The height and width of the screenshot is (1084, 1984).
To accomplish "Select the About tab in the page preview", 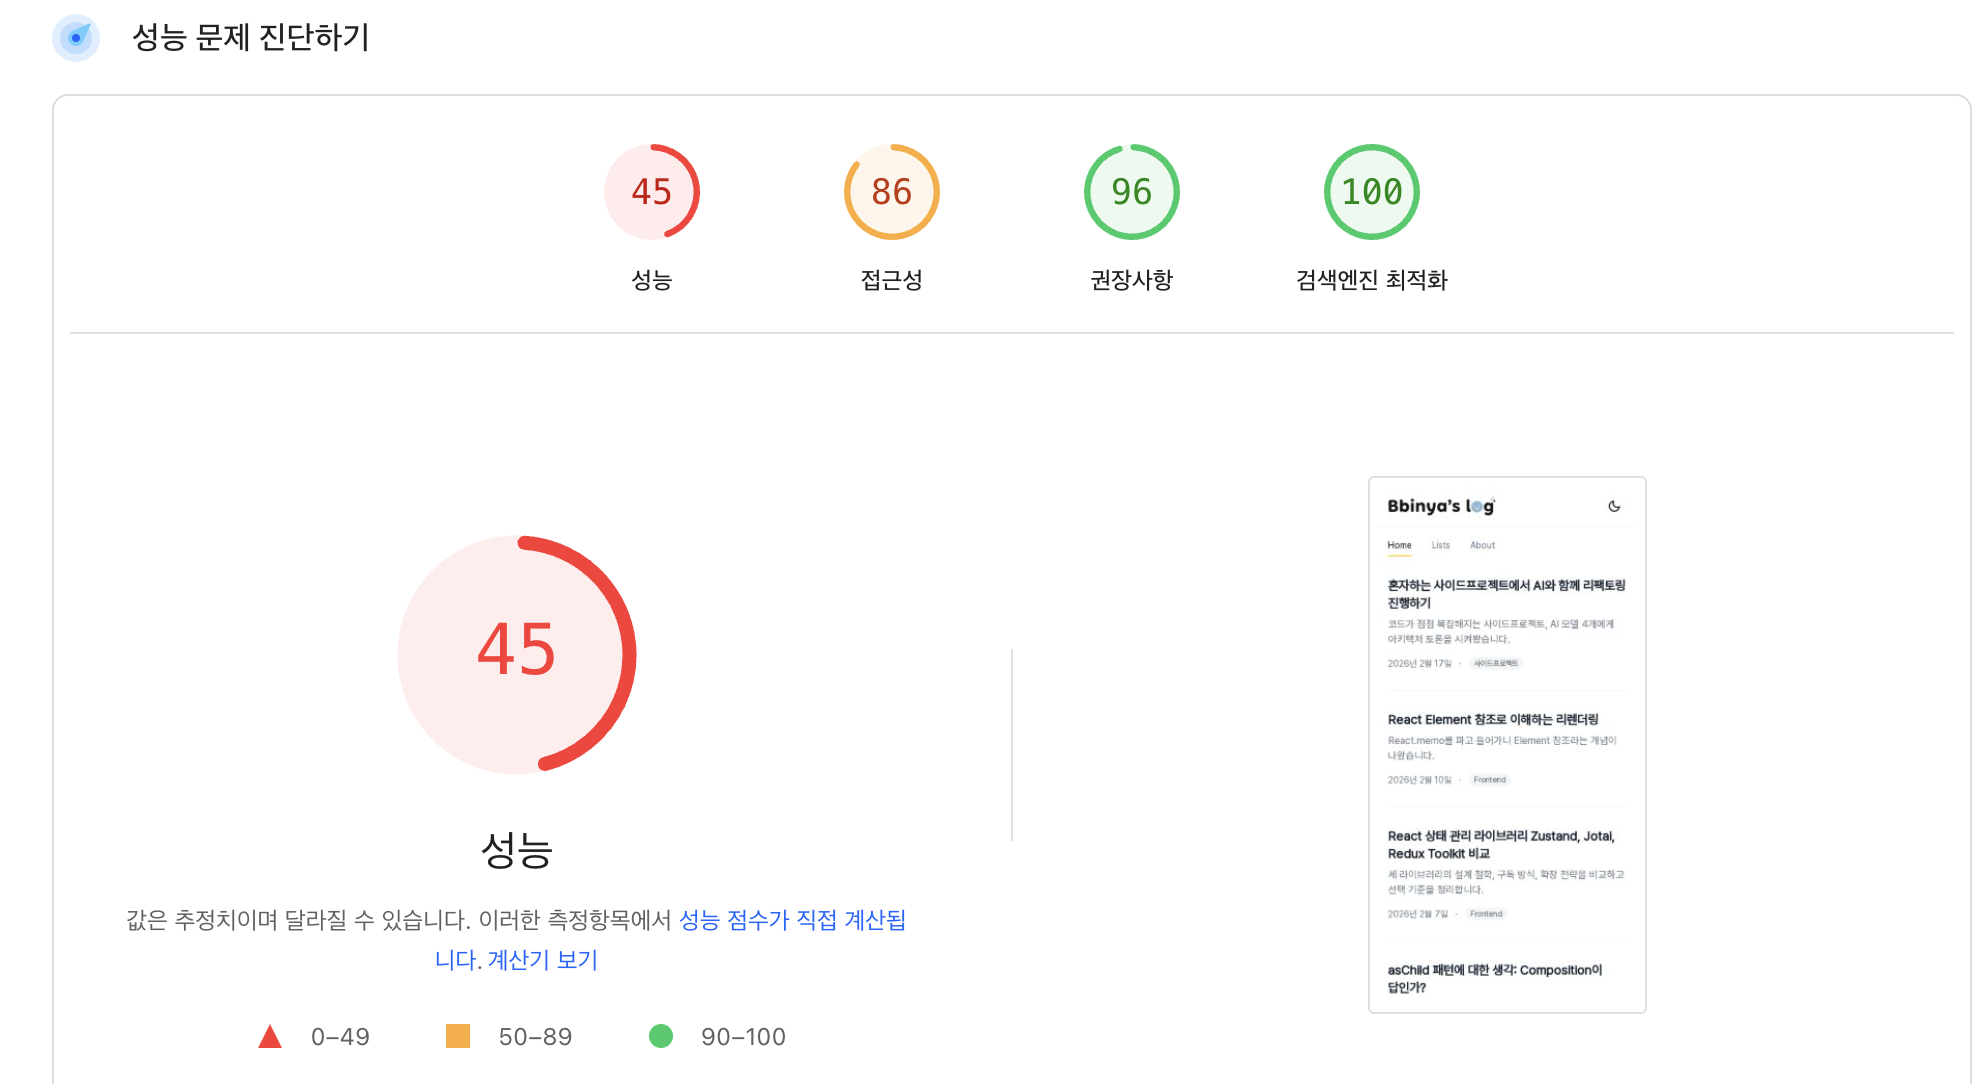I will pyautogui.click(x=1483, y=544).
